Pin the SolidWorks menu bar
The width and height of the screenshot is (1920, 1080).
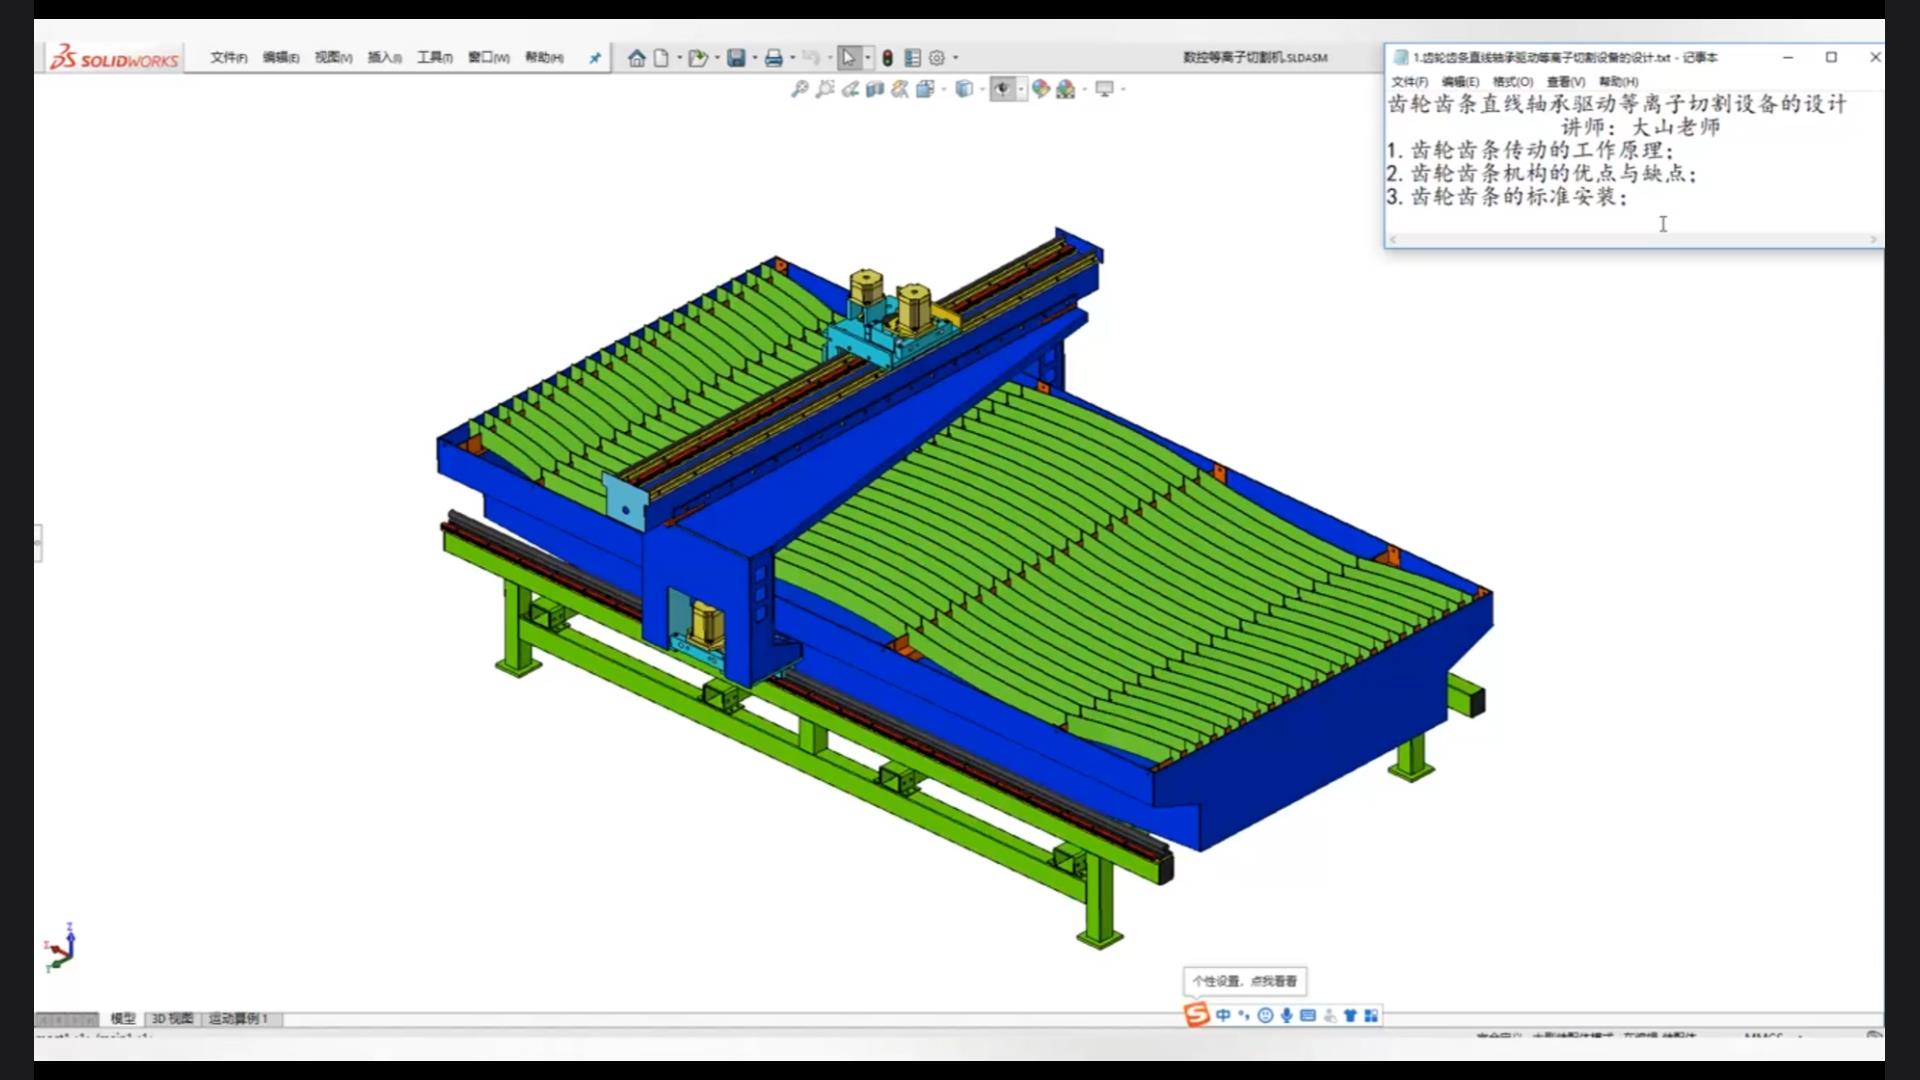[595, 58]
